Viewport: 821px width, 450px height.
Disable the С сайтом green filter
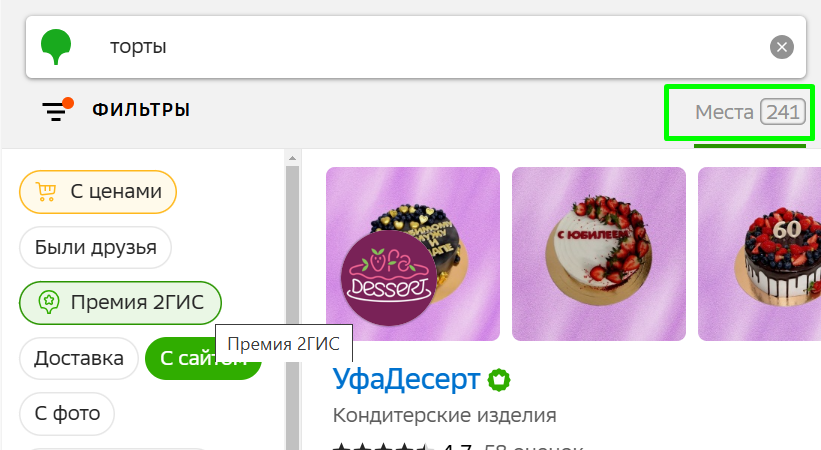coord(203,358)
